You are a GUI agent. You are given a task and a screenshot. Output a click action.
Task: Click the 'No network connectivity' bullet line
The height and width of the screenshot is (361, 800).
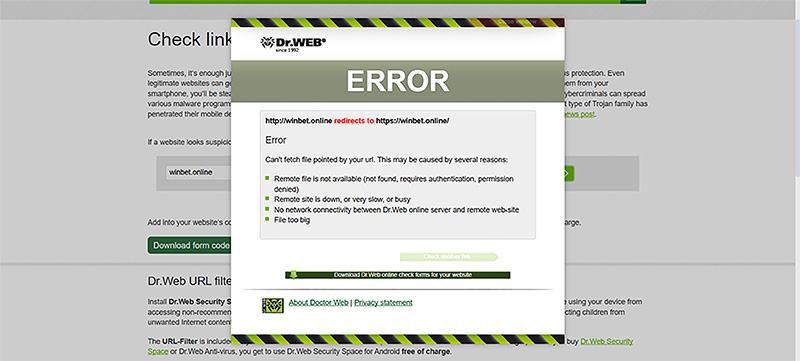point(392,210)
